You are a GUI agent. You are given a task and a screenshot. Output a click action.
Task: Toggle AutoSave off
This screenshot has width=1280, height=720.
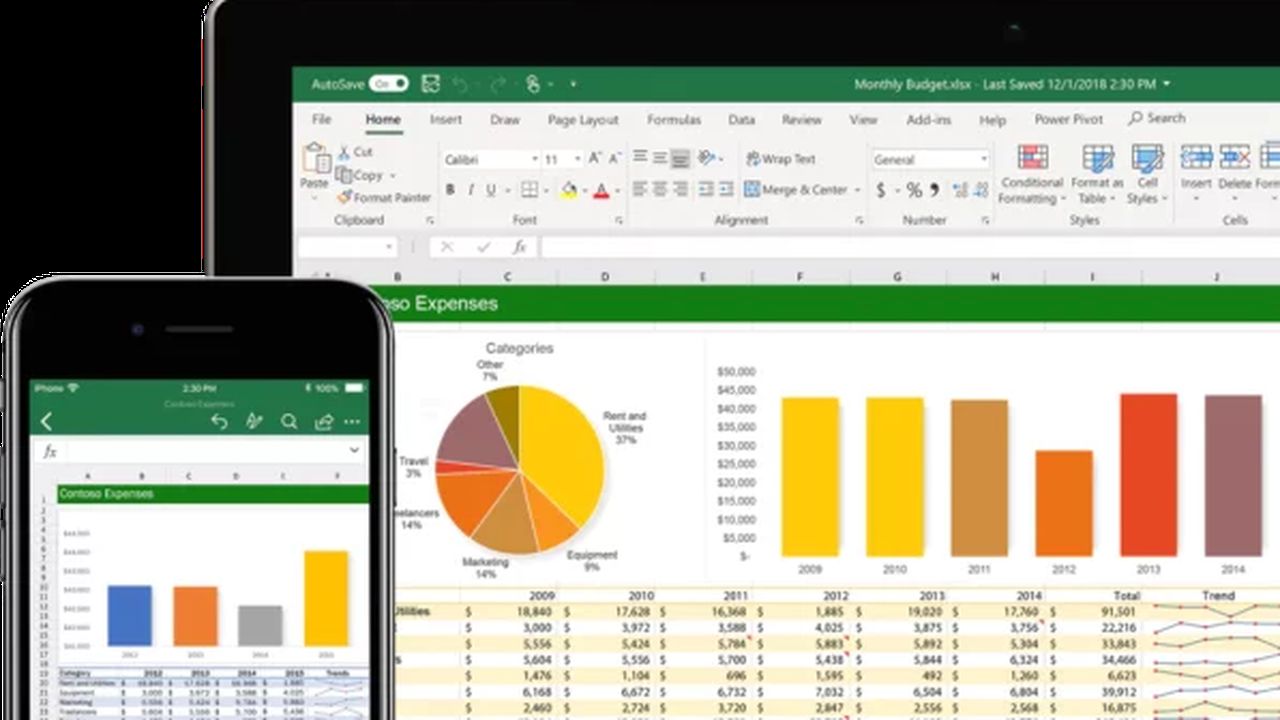tap(391, 84)
